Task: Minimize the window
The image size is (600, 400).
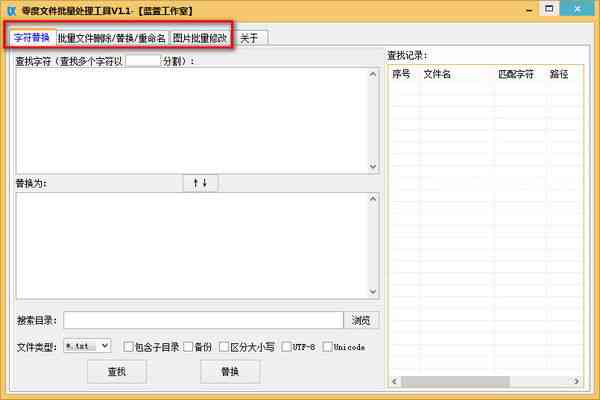Action: [530, 10]
